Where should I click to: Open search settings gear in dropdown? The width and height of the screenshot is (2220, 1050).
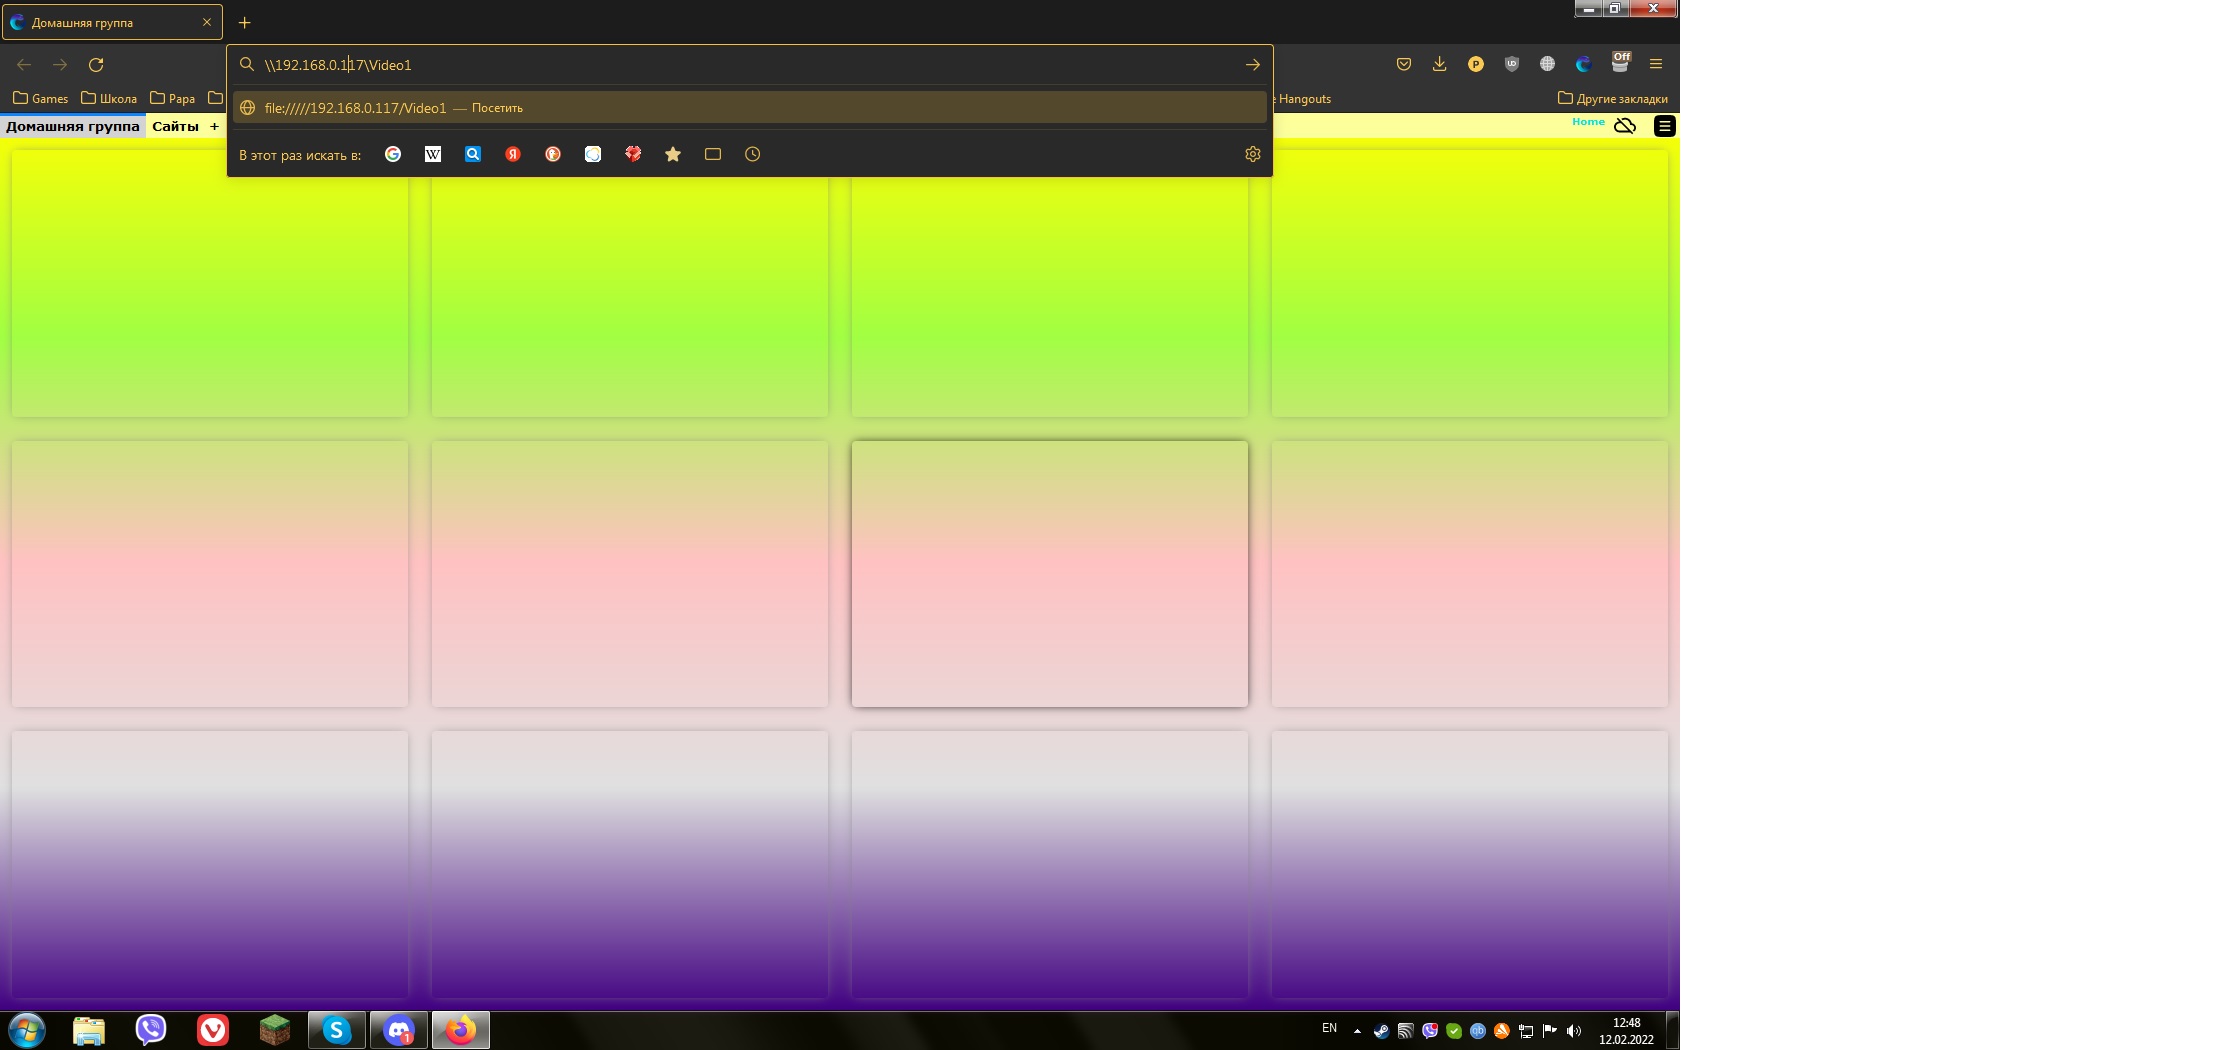[x=1252, y=154]
